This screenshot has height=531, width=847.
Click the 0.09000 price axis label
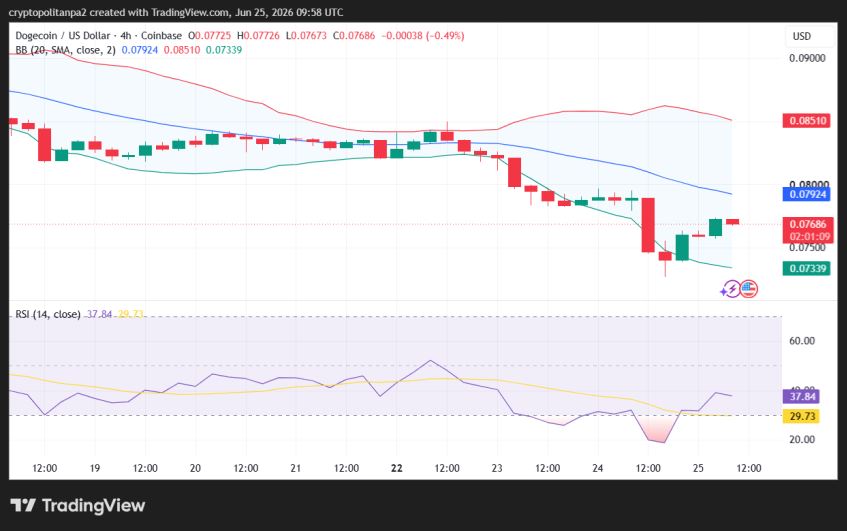click(807, 58)
